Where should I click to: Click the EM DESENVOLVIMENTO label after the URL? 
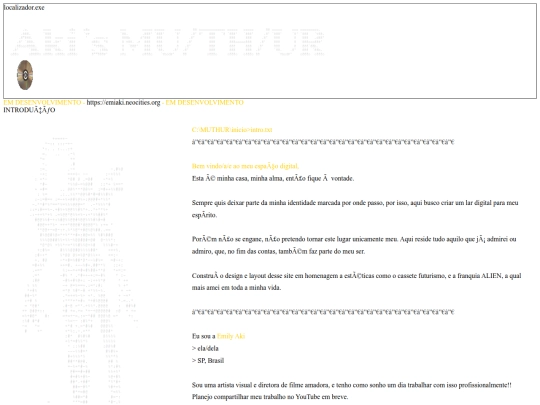point(205,103)
